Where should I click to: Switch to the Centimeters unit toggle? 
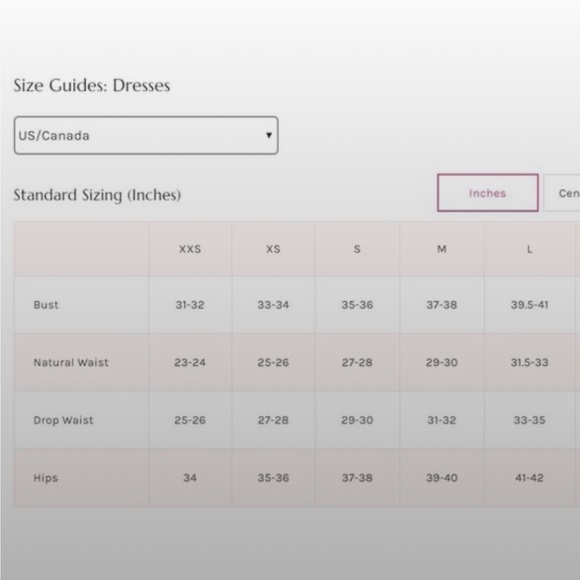(x=562, y=193)
